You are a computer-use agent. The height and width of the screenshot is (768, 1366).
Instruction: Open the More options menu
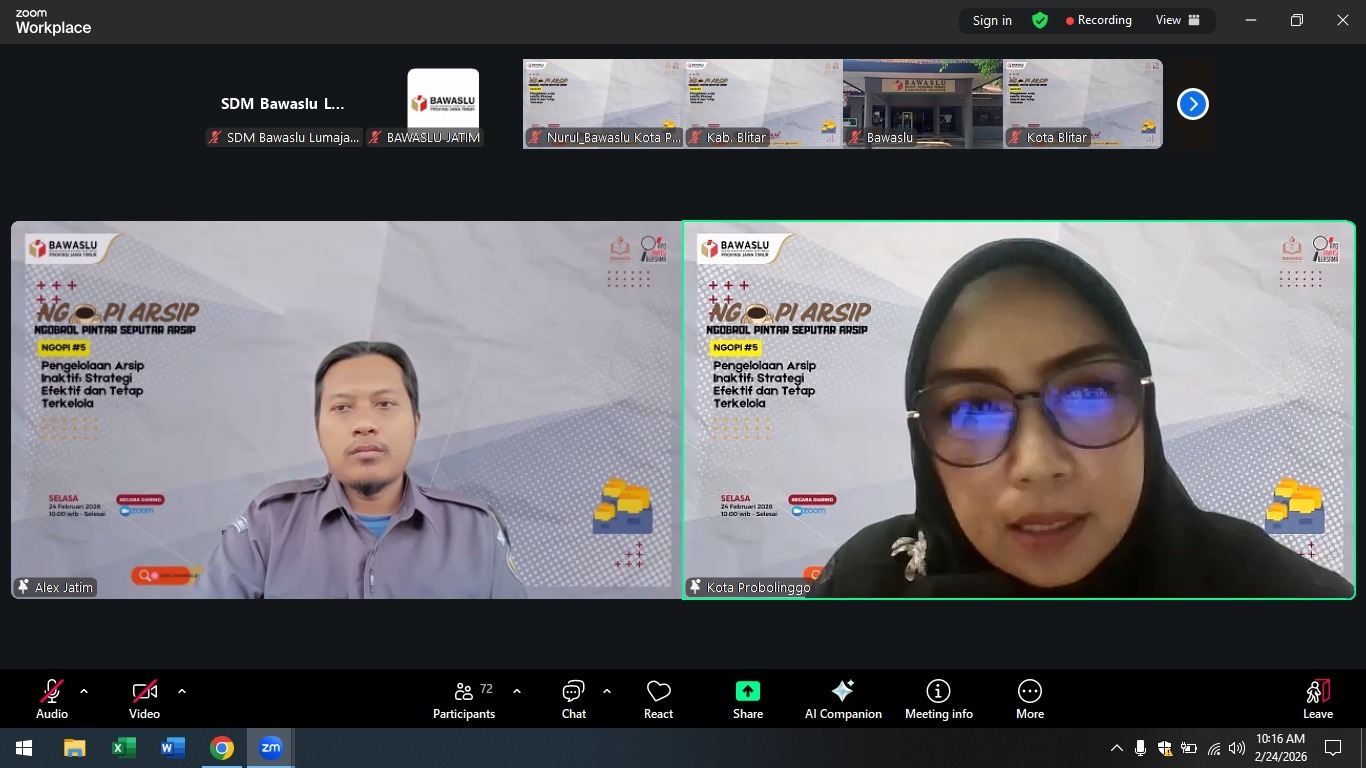click(x=1029, y=699)
